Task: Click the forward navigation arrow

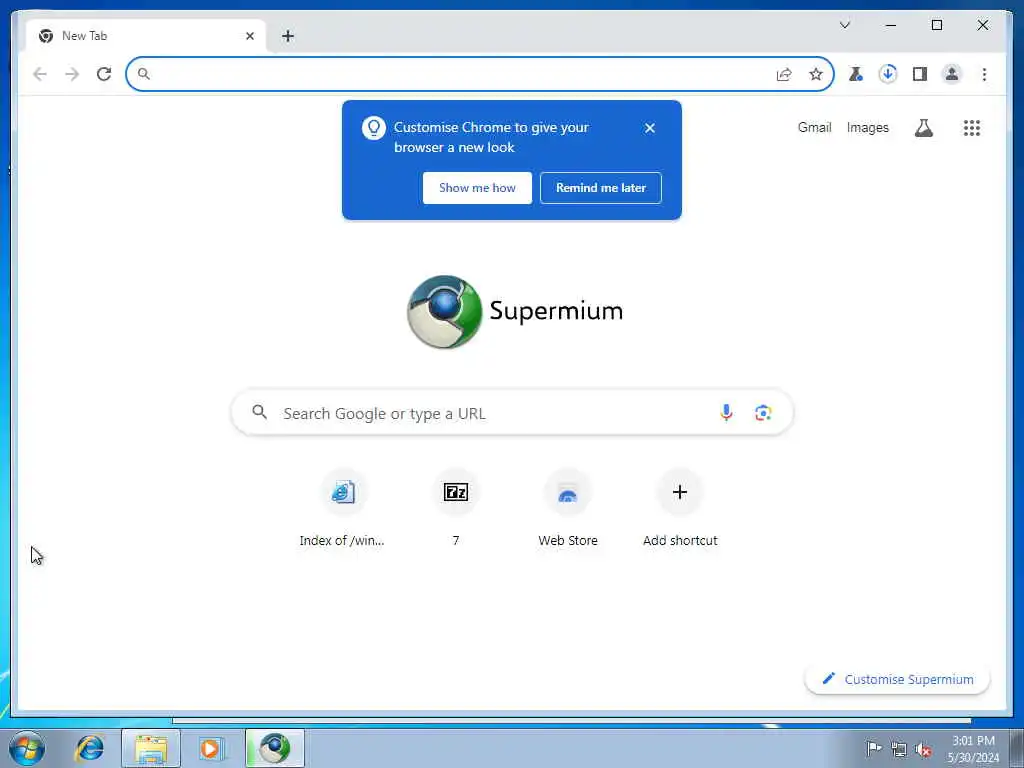Action: click(x=72, y=74)
